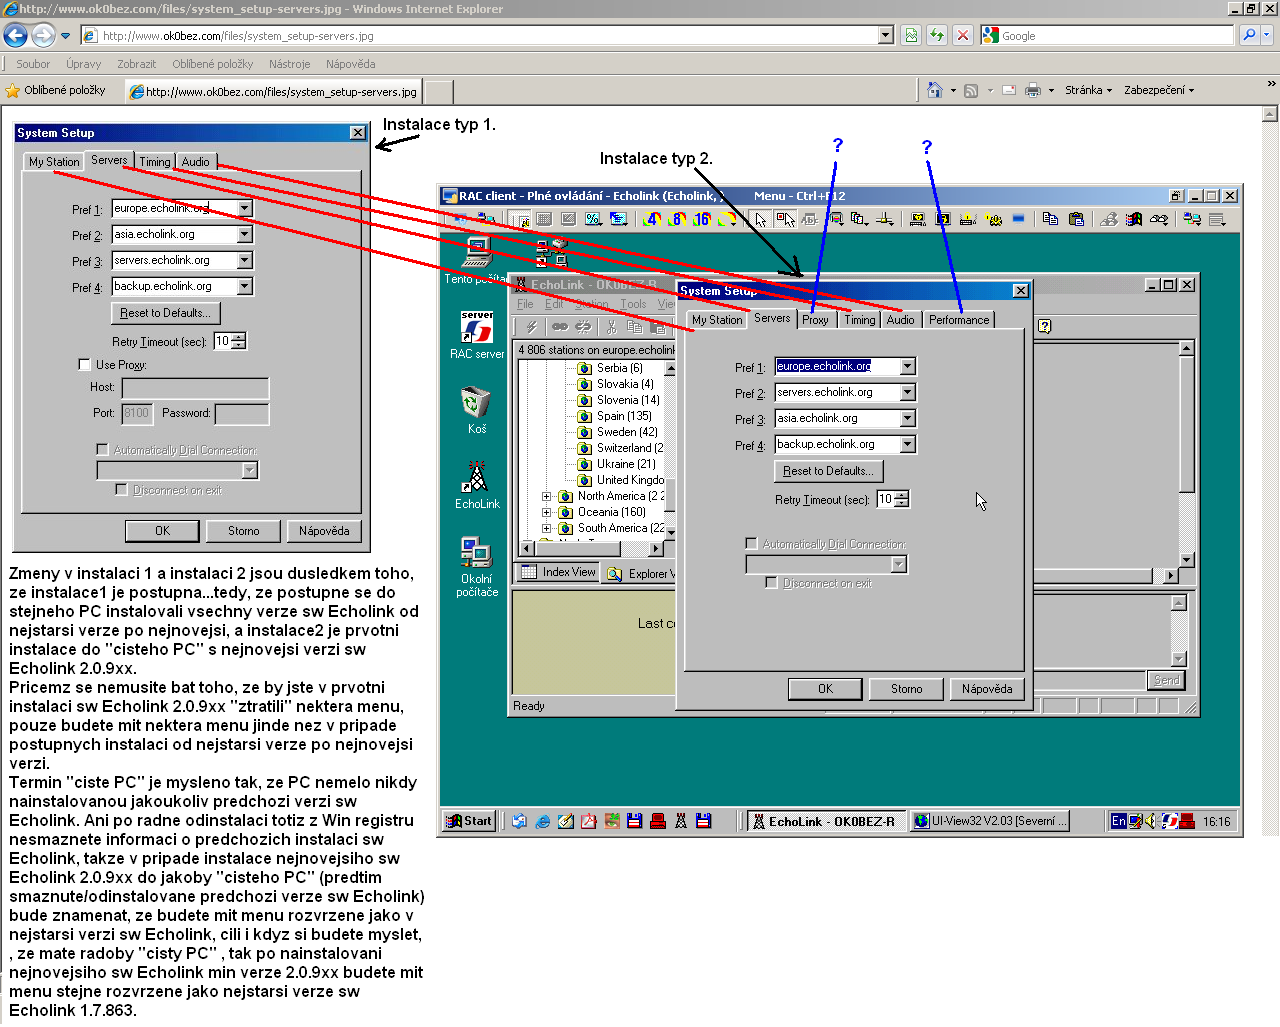1280x1027 pixels.
Task: Click Storno in Instalace typ 2 System Setup
Action: click(x=907, y=689)
